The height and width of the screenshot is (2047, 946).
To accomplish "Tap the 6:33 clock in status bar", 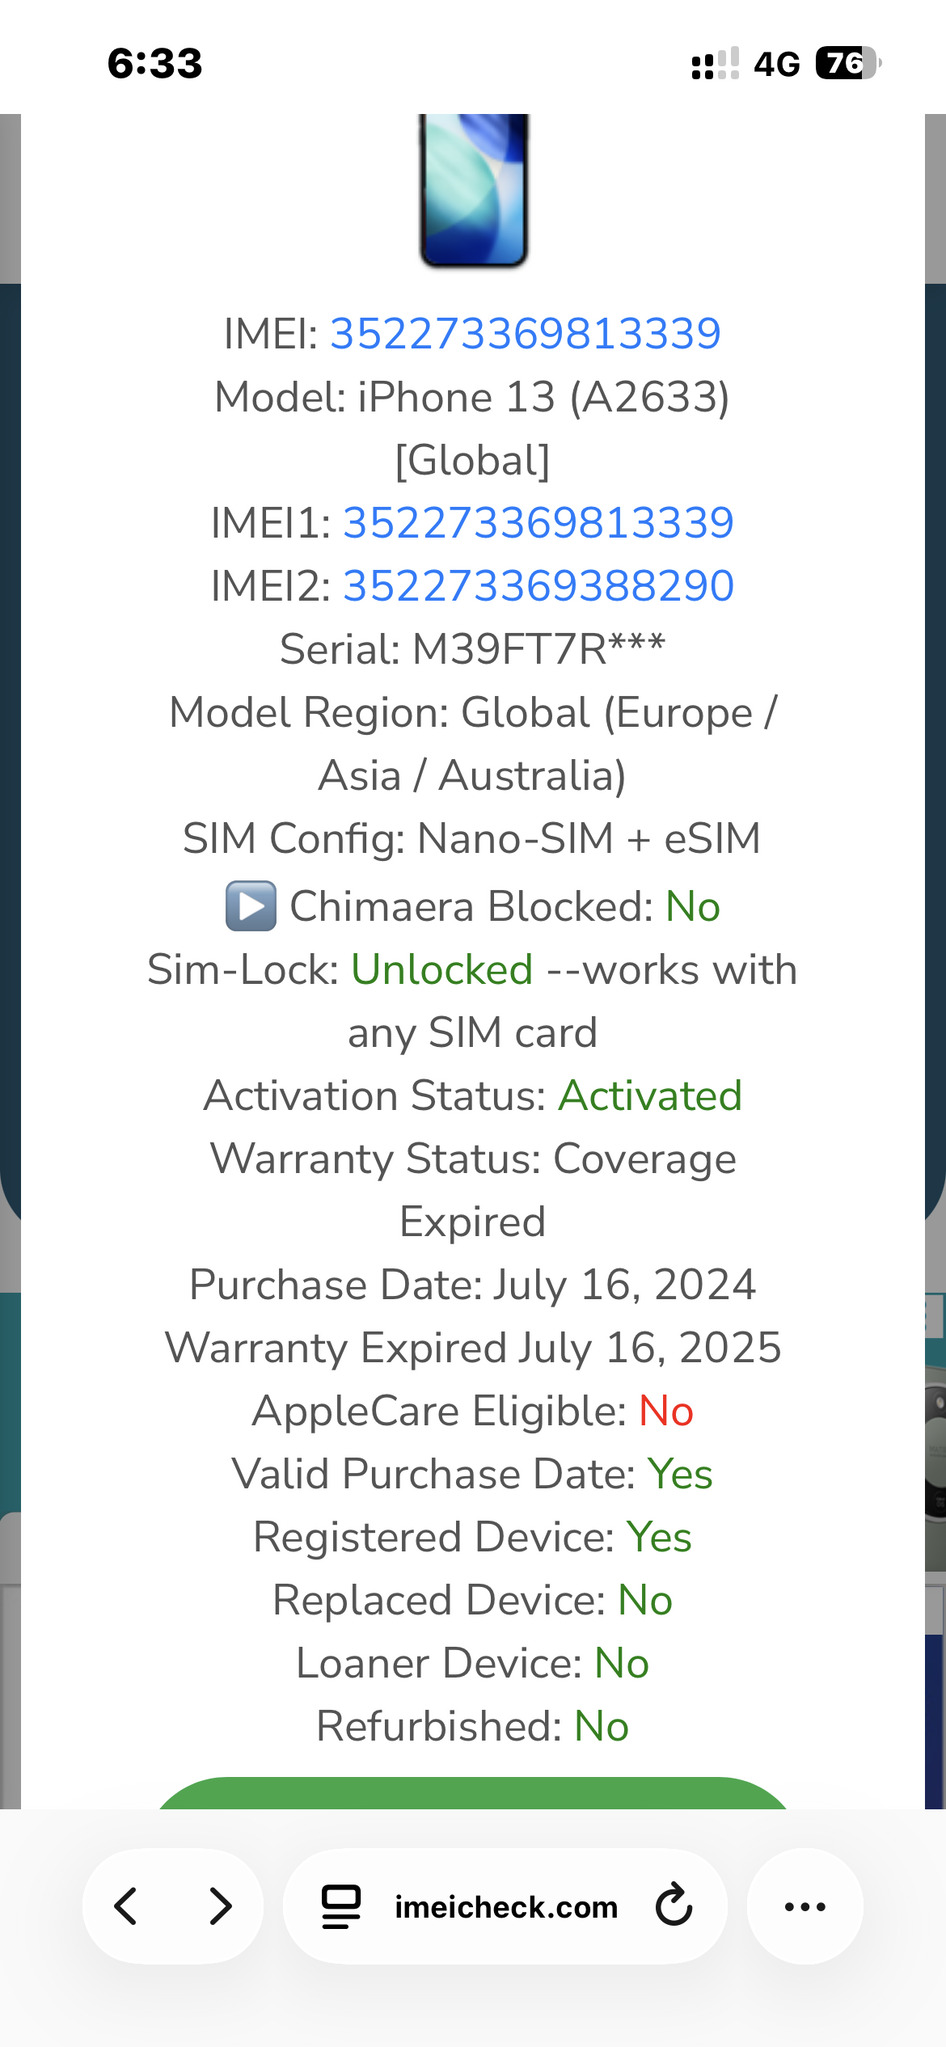I will tap(155, 64).
